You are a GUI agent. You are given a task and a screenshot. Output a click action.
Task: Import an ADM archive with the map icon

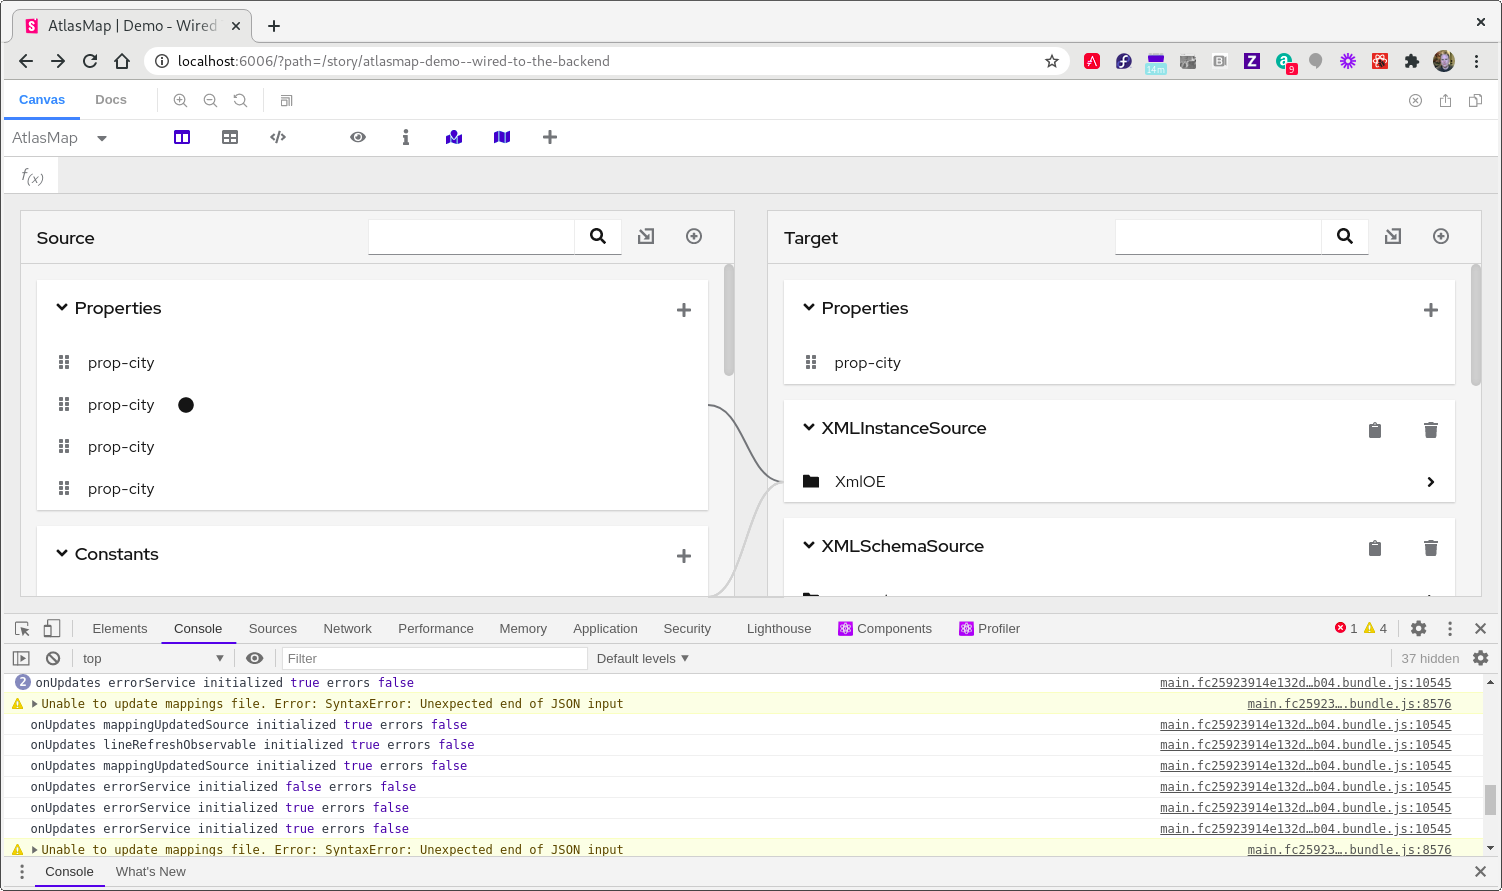point(454,137)
